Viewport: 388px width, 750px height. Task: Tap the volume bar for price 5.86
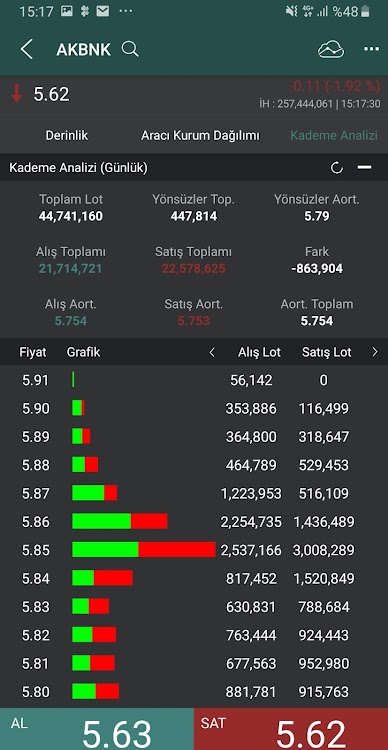click(x=120, y=521)
